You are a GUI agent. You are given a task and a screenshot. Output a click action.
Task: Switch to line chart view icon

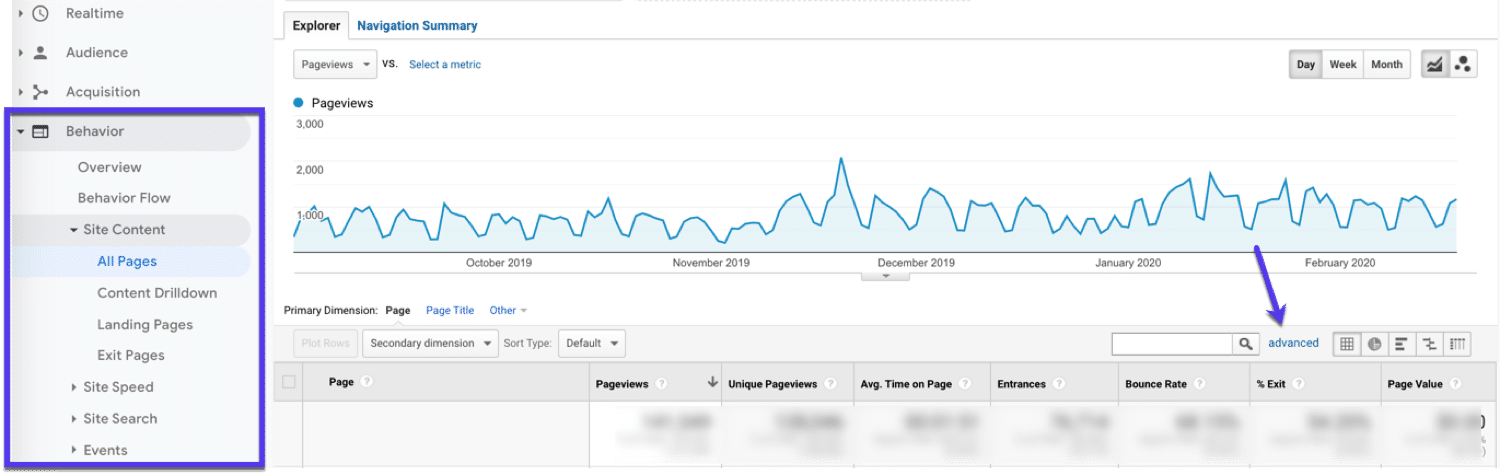[x=1435, y=64]
